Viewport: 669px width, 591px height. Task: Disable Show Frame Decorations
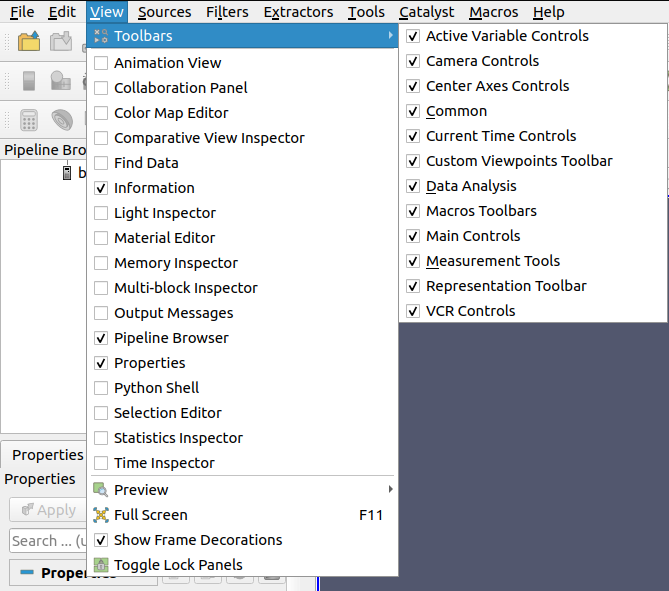(101, 540)
